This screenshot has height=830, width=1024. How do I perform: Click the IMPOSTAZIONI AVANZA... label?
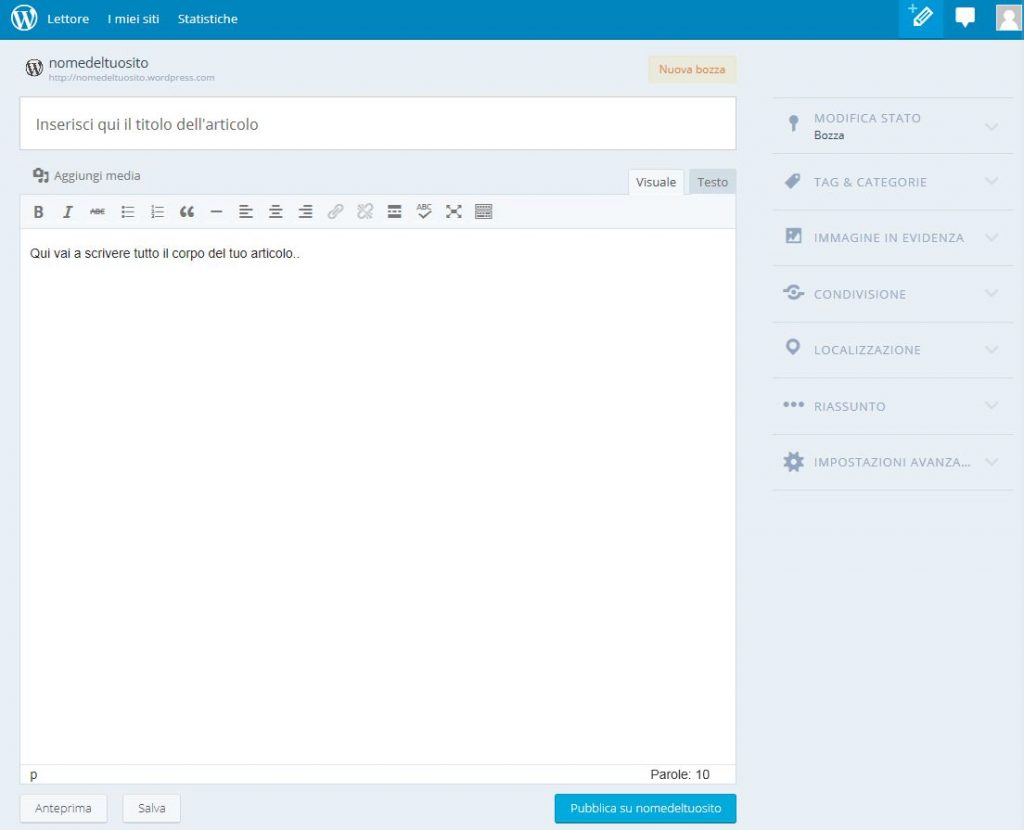[x=892, y=462]
